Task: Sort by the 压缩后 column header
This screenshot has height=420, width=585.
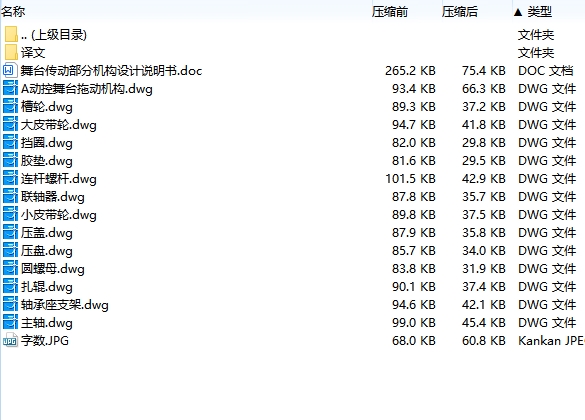Action: [x=460, y=12]
